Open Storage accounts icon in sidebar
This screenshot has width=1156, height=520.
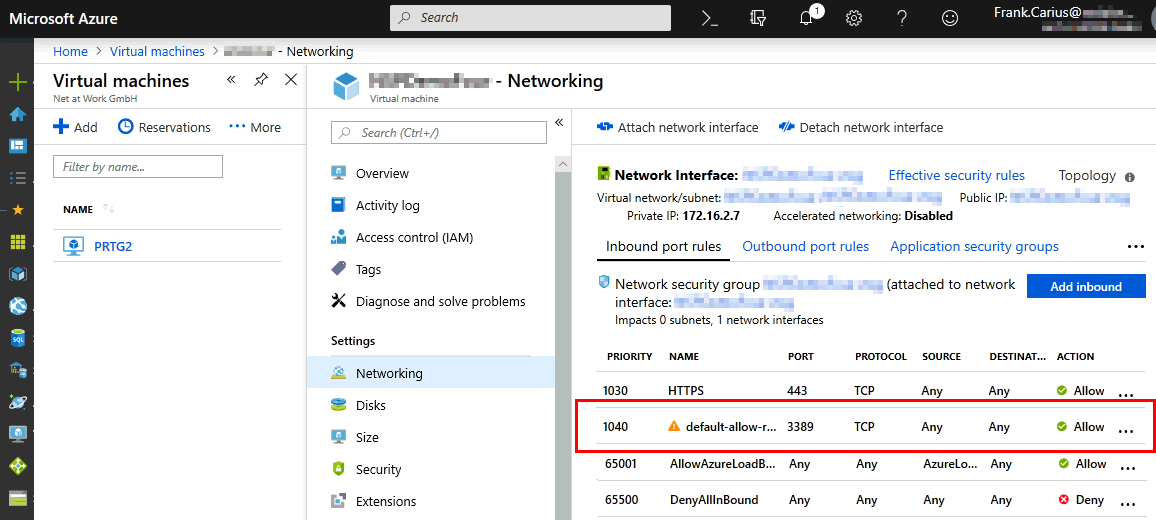tap(17, 498)
